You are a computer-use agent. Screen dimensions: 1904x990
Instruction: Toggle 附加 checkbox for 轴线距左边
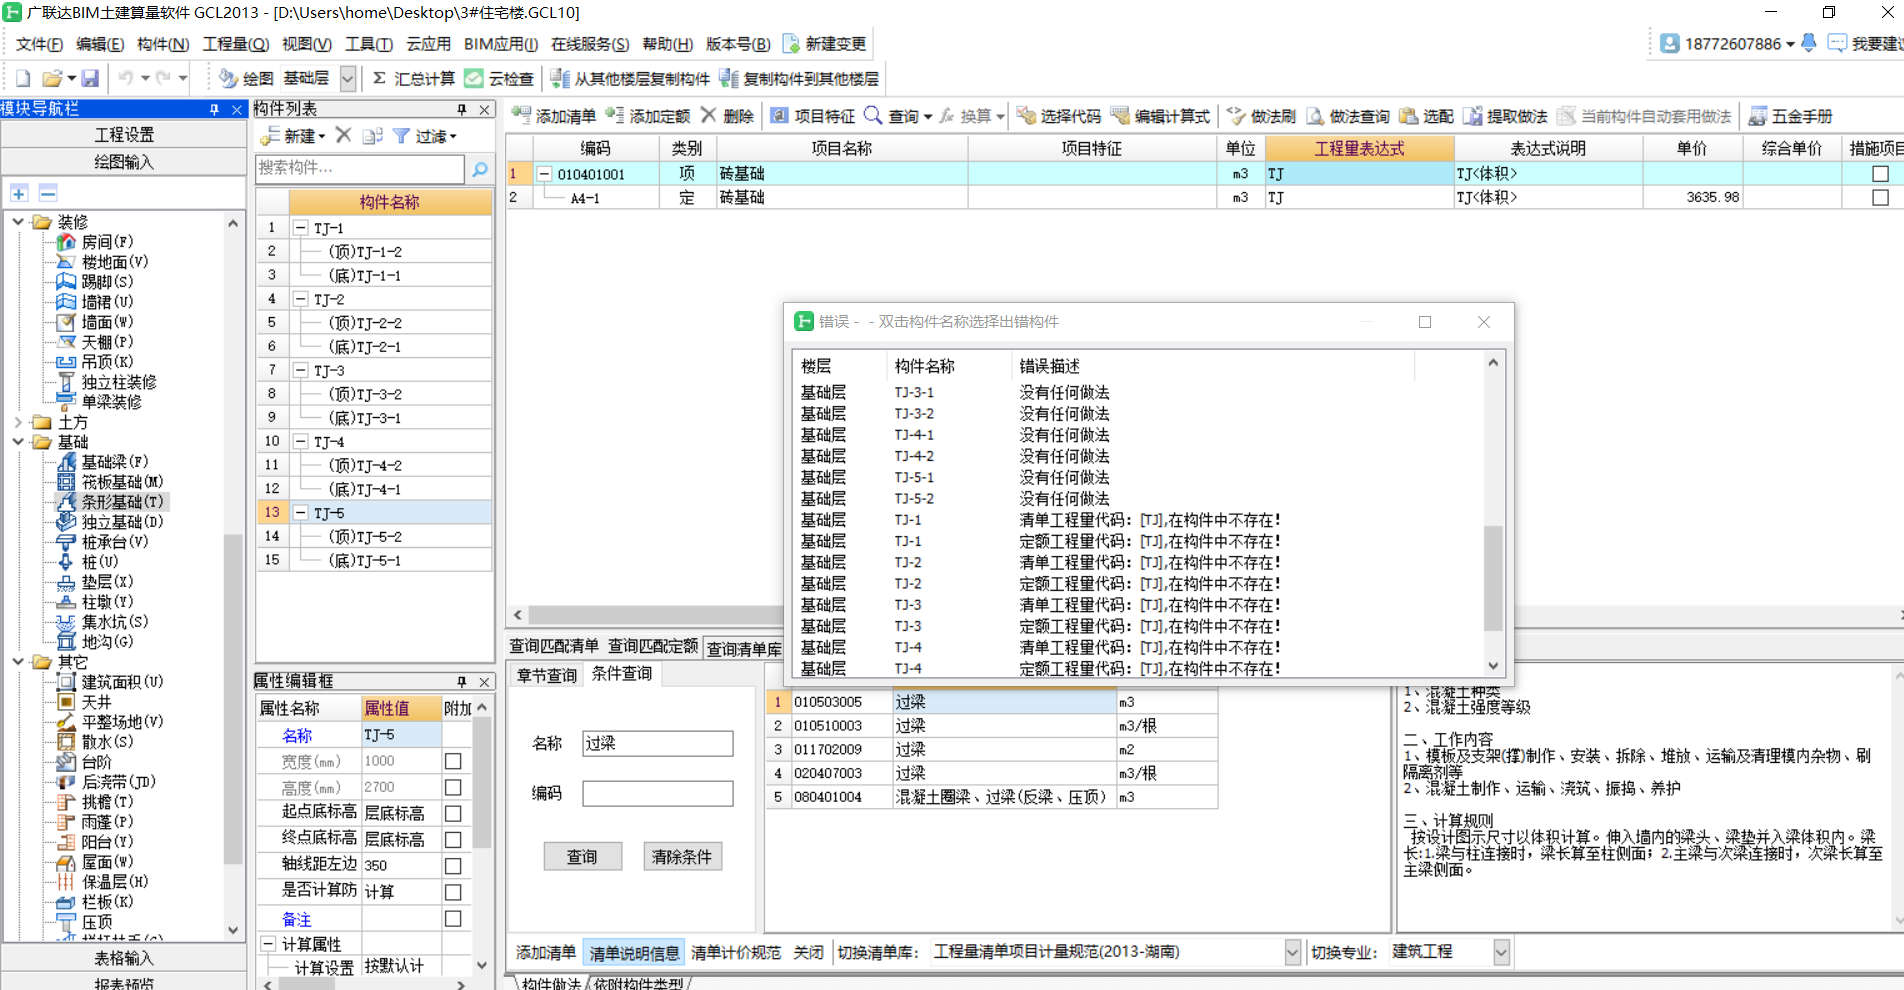pos(453,865)
